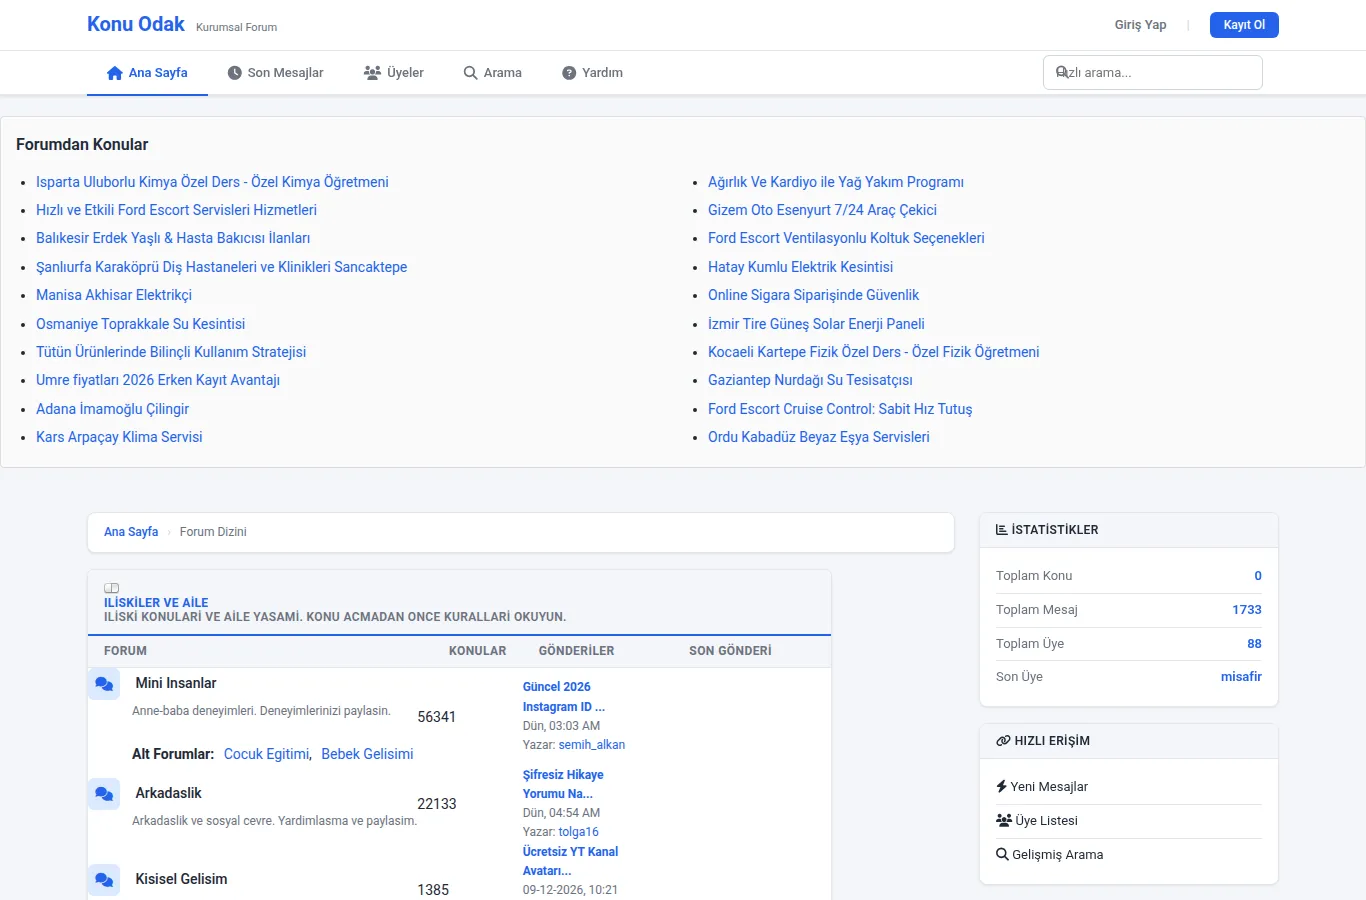Collapse the İlişkiler ve Aile category toggle
The image size is (1366, 900).
[112, 588]
